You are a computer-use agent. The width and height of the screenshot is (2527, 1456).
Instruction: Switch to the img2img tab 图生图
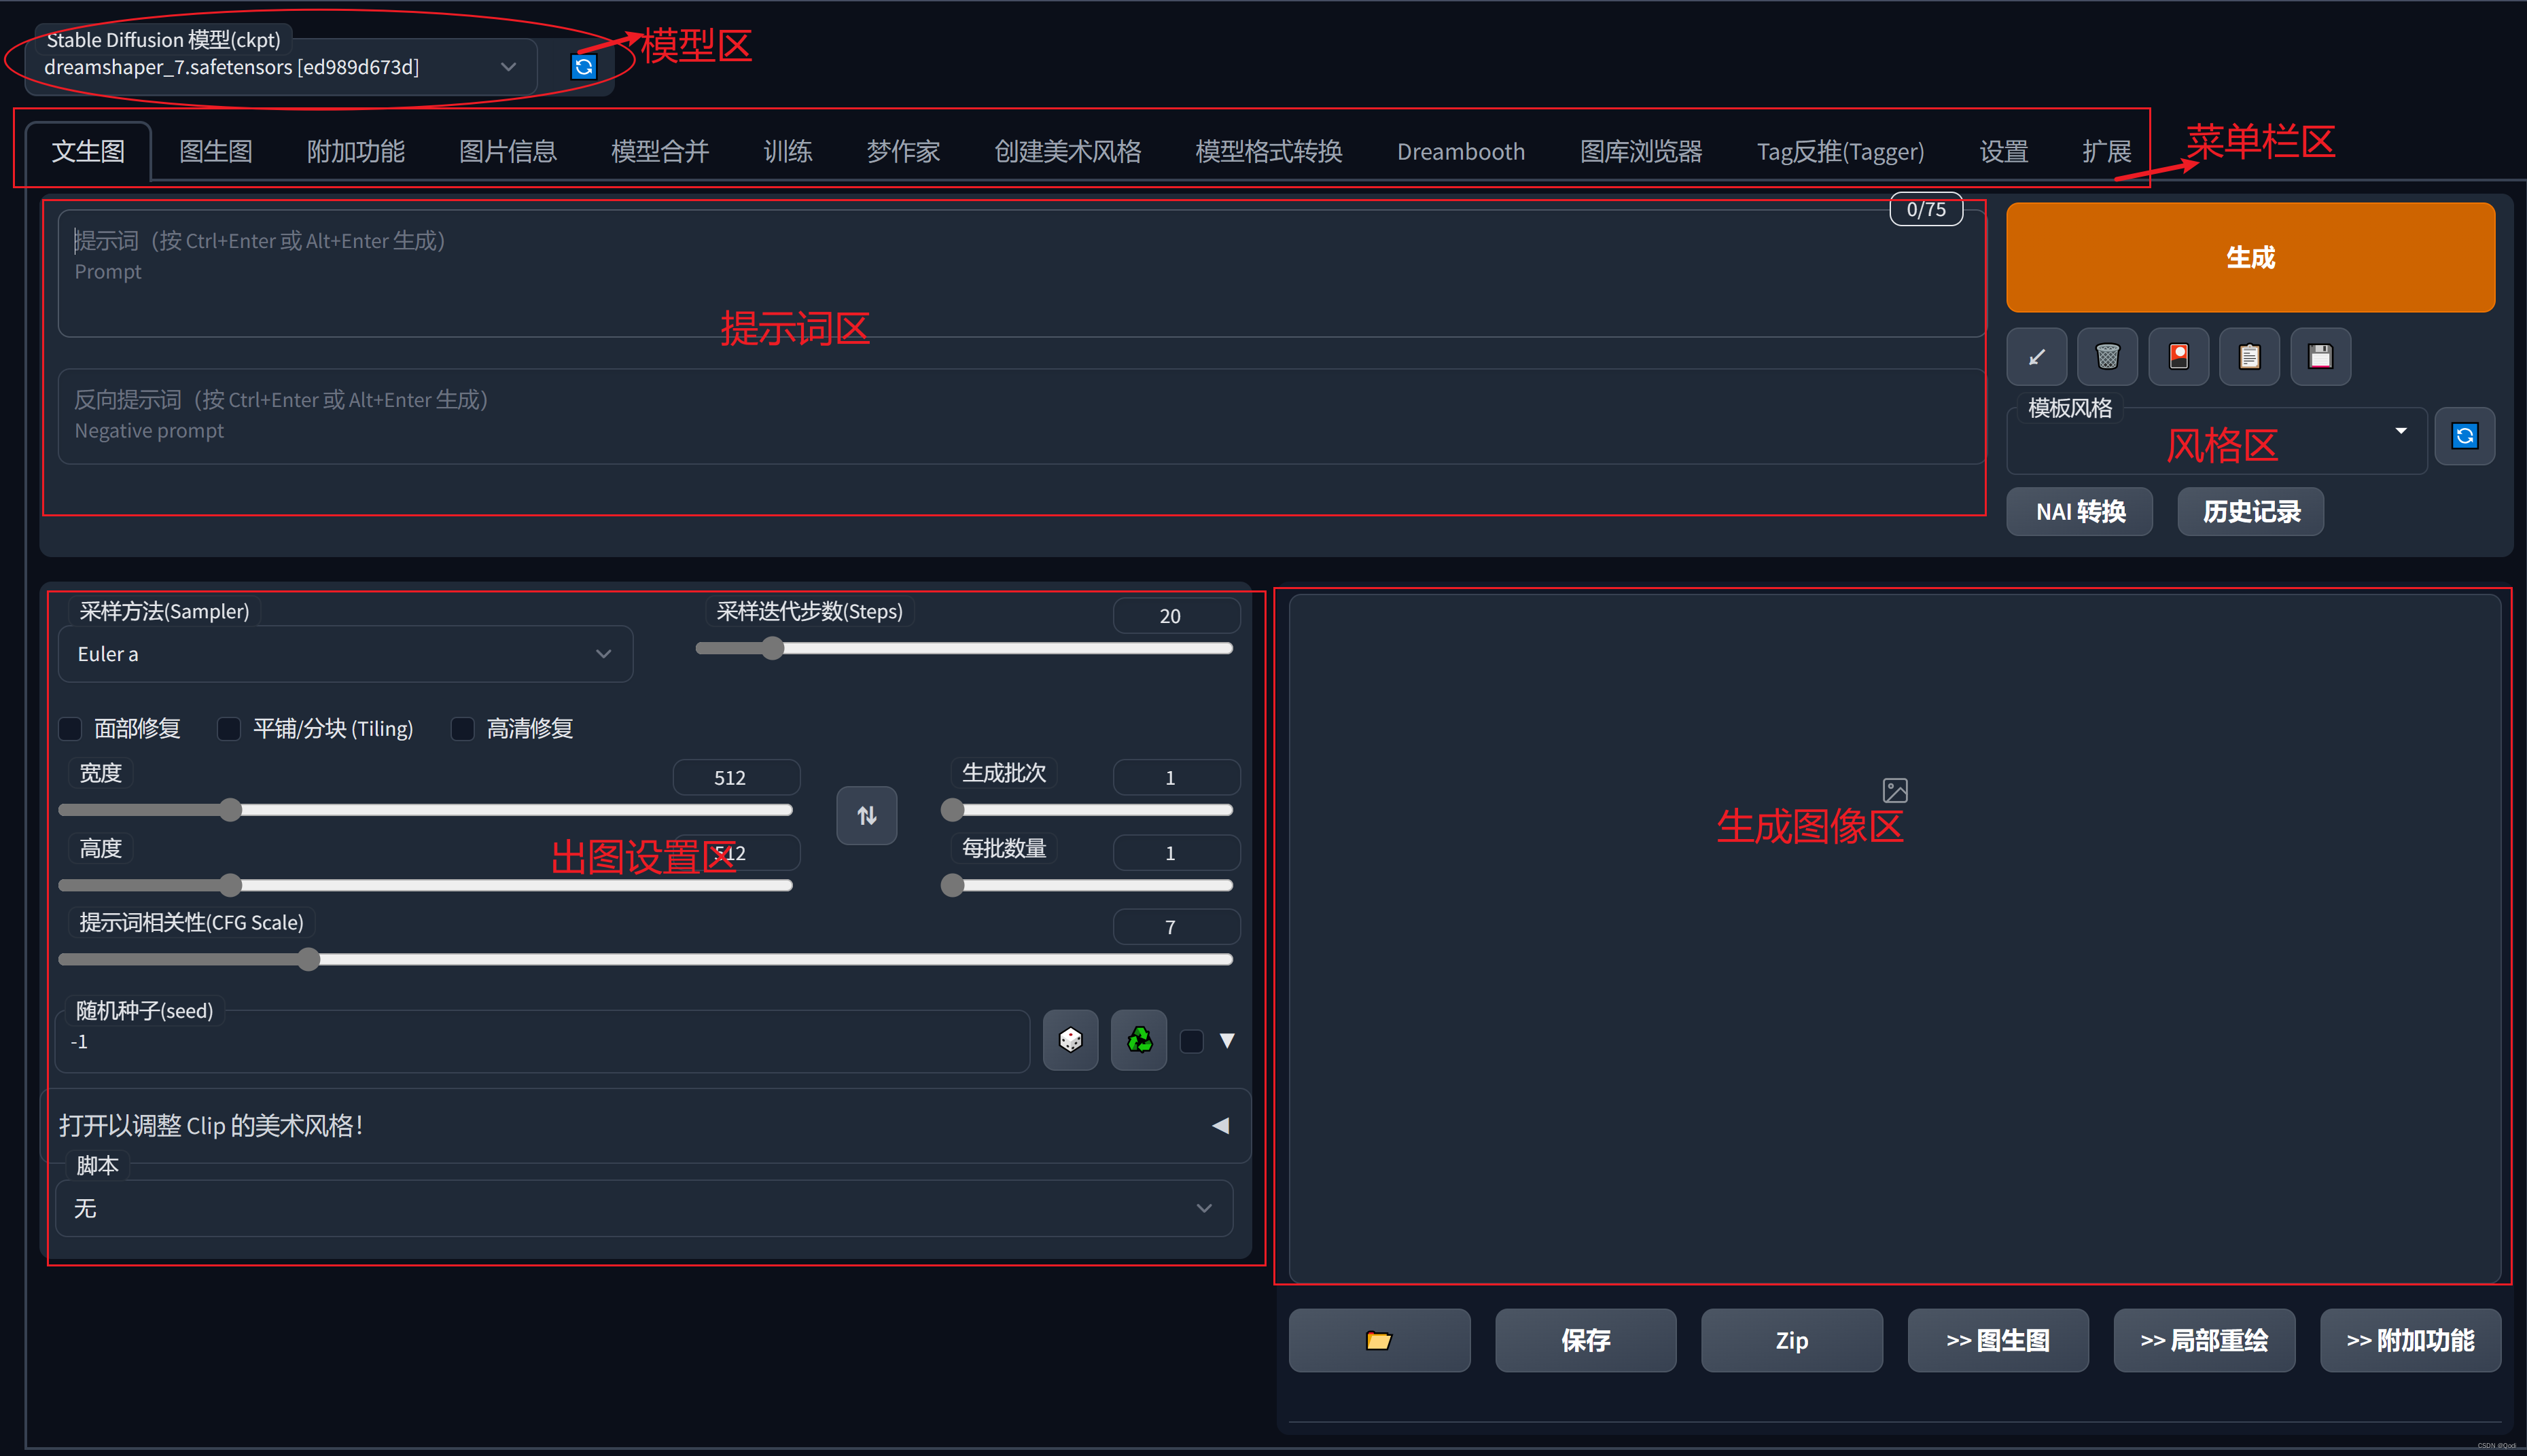click(x=215, y=152)
